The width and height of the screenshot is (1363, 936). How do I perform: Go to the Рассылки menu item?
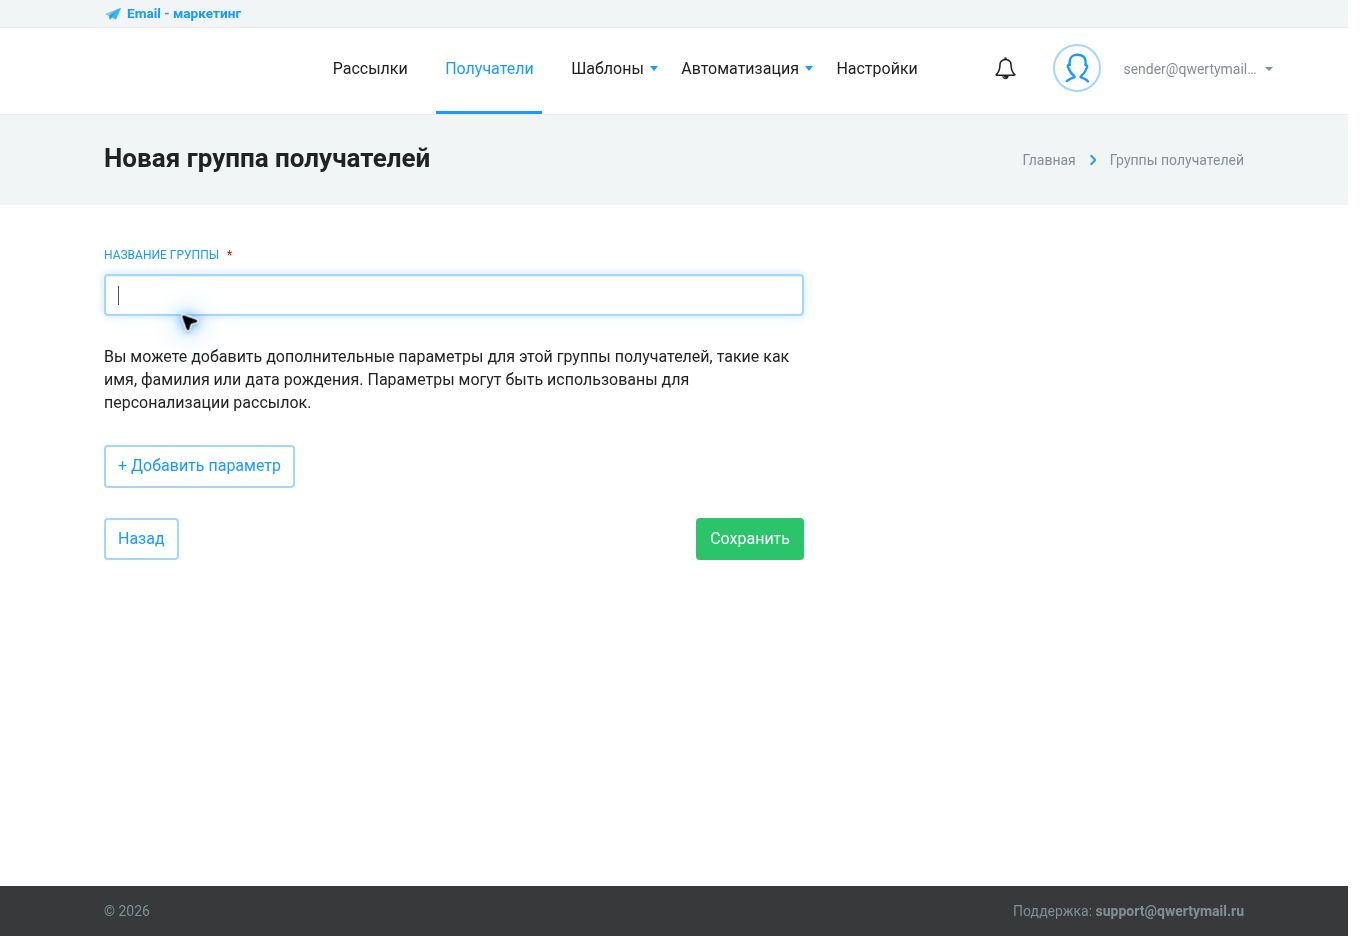pos(370,69)
